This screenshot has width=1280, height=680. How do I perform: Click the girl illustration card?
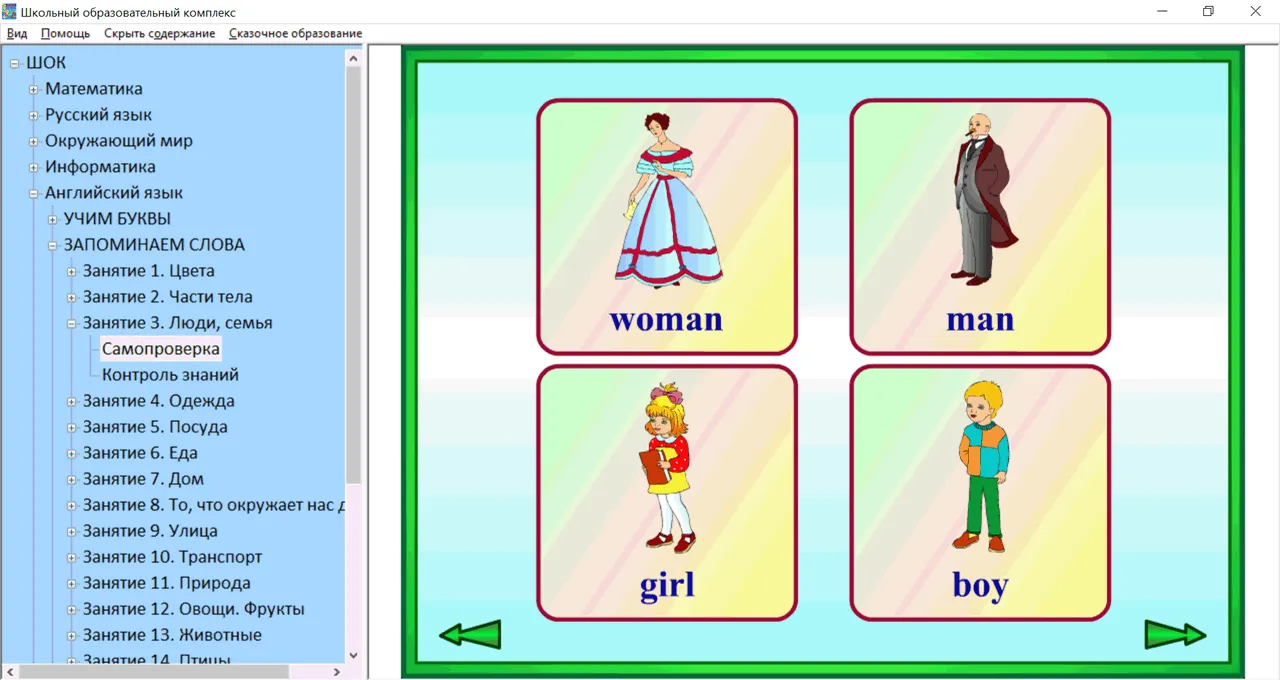click(x=667, y=493)
